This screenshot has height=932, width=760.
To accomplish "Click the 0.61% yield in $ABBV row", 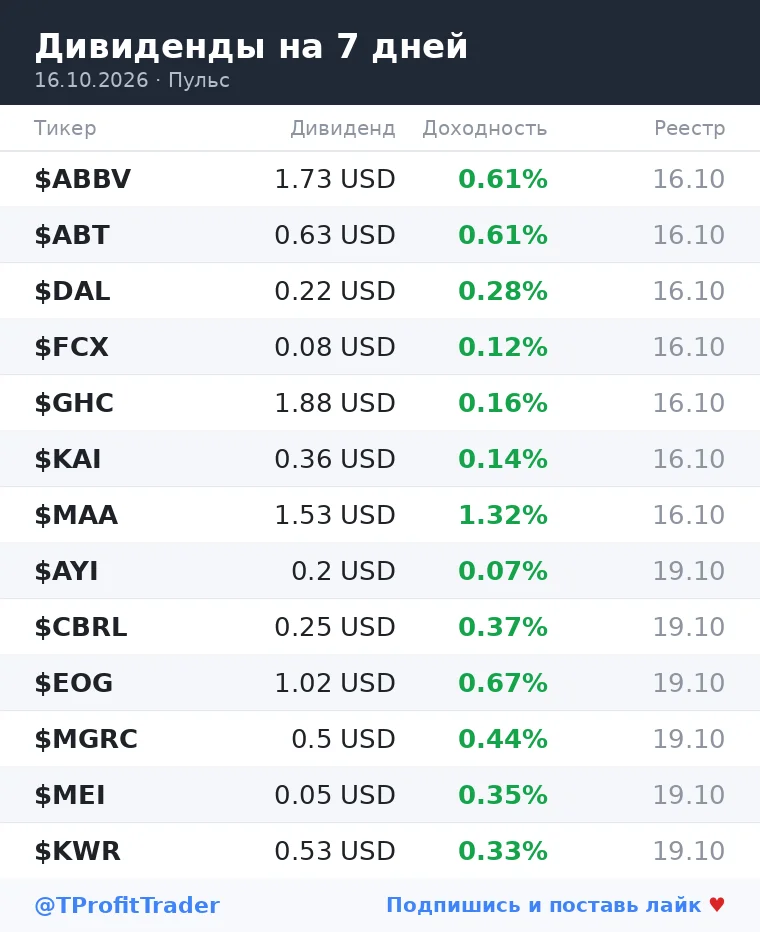I will [503, 179].
